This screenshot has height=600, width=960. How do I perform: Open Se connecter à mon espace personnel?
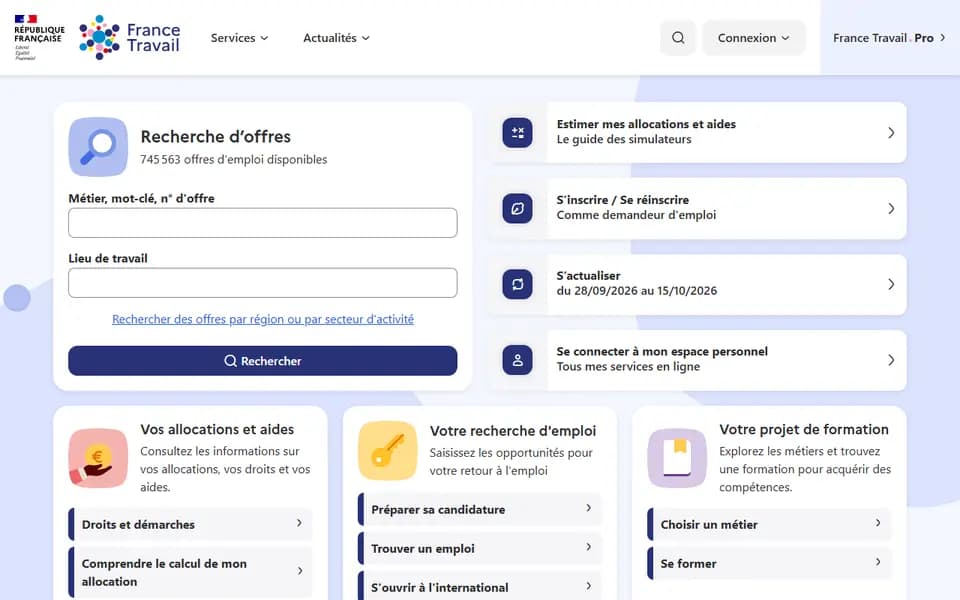point(698,361)
